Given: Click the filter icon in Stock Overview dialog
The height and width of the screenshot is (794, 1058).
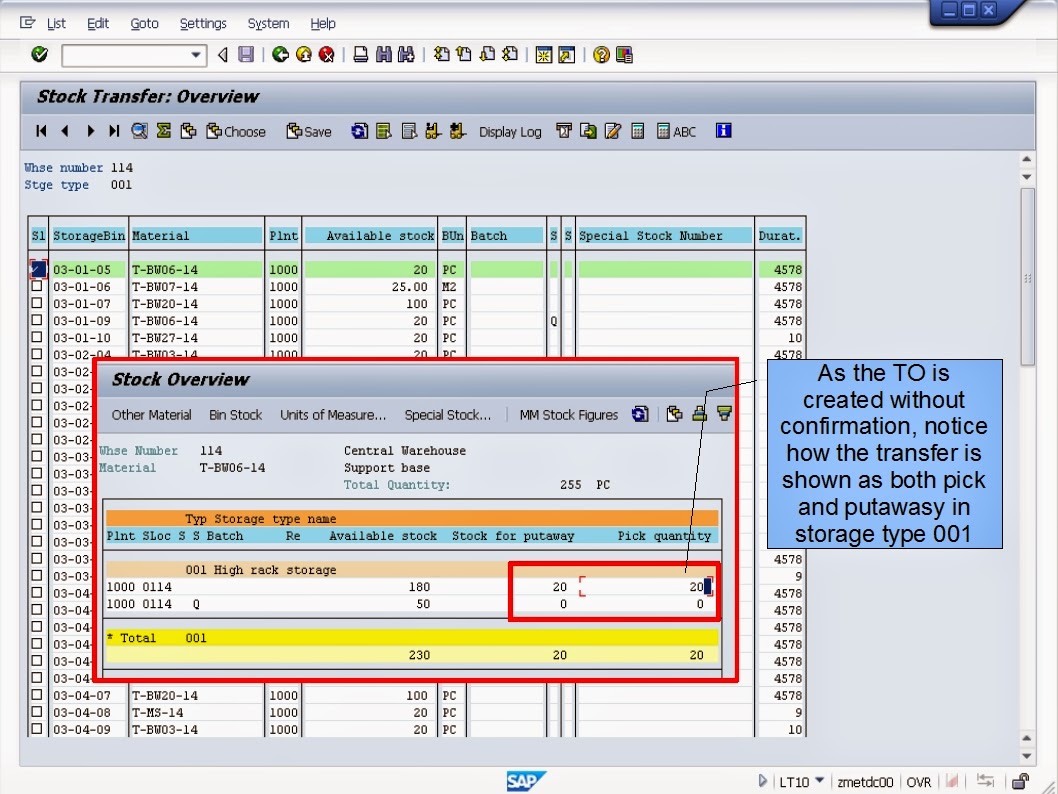Looking at the screenshot, I should 723,414.
